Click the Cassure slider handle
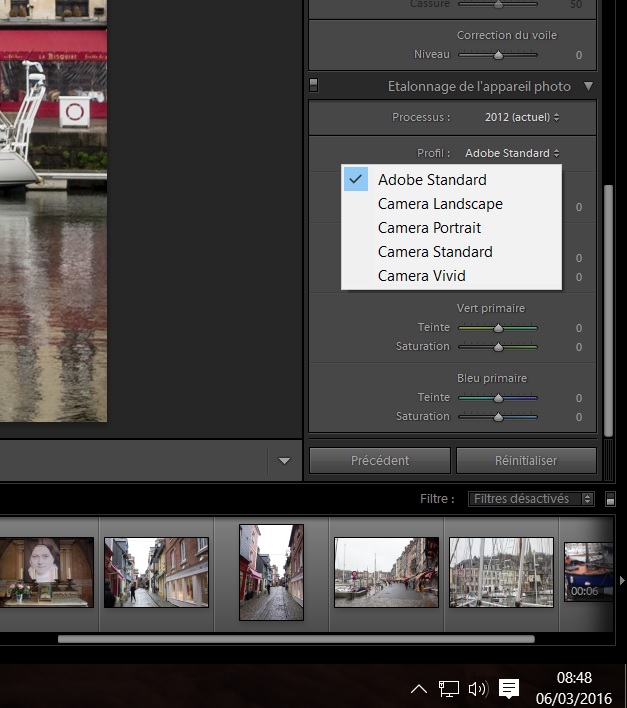This screenshot has height=708, width=627. (498, 5)
